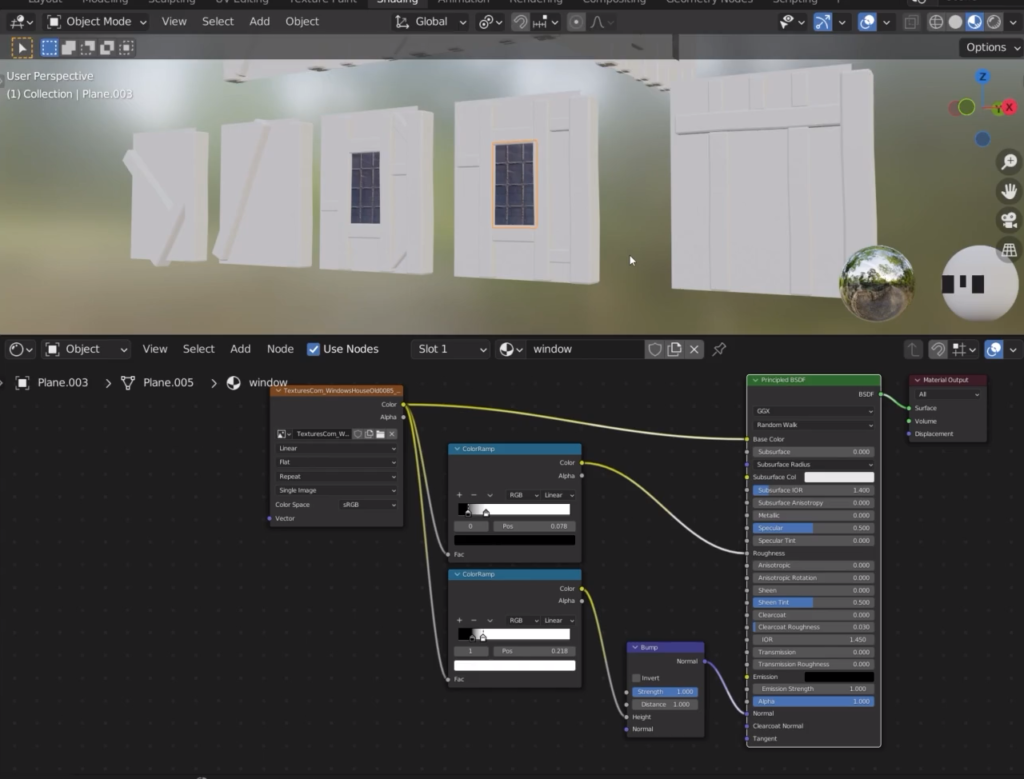Enable Invert on the Bump node

(x=637, y=678)
